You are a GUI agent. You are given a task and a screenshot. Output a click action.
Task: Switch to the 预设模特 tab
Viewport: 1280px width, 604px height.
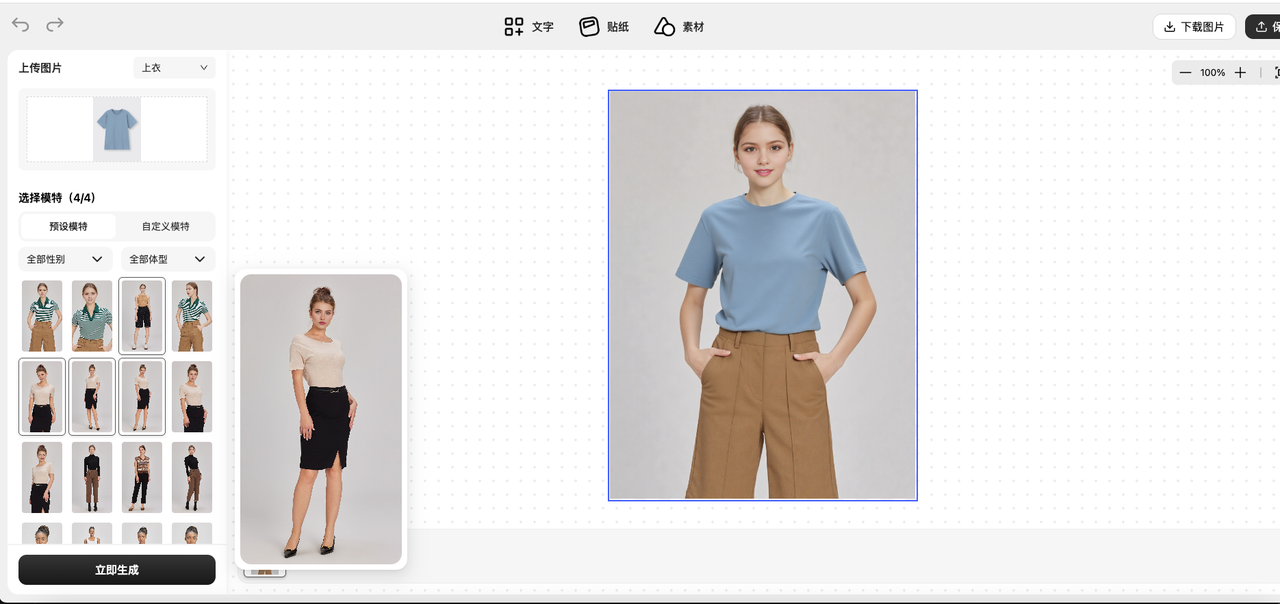[68, 226]
